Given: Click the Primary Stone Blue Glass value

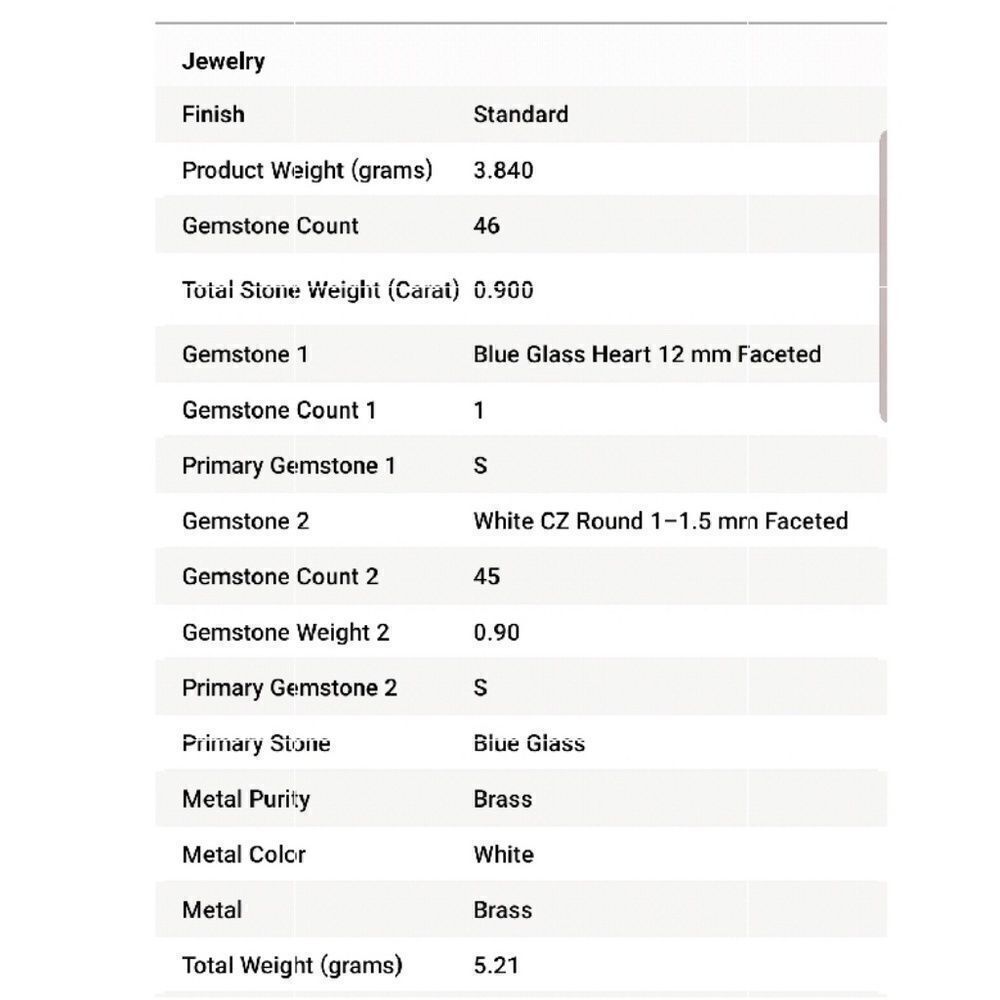Looking at the screenshot, I should coord(529,744).
